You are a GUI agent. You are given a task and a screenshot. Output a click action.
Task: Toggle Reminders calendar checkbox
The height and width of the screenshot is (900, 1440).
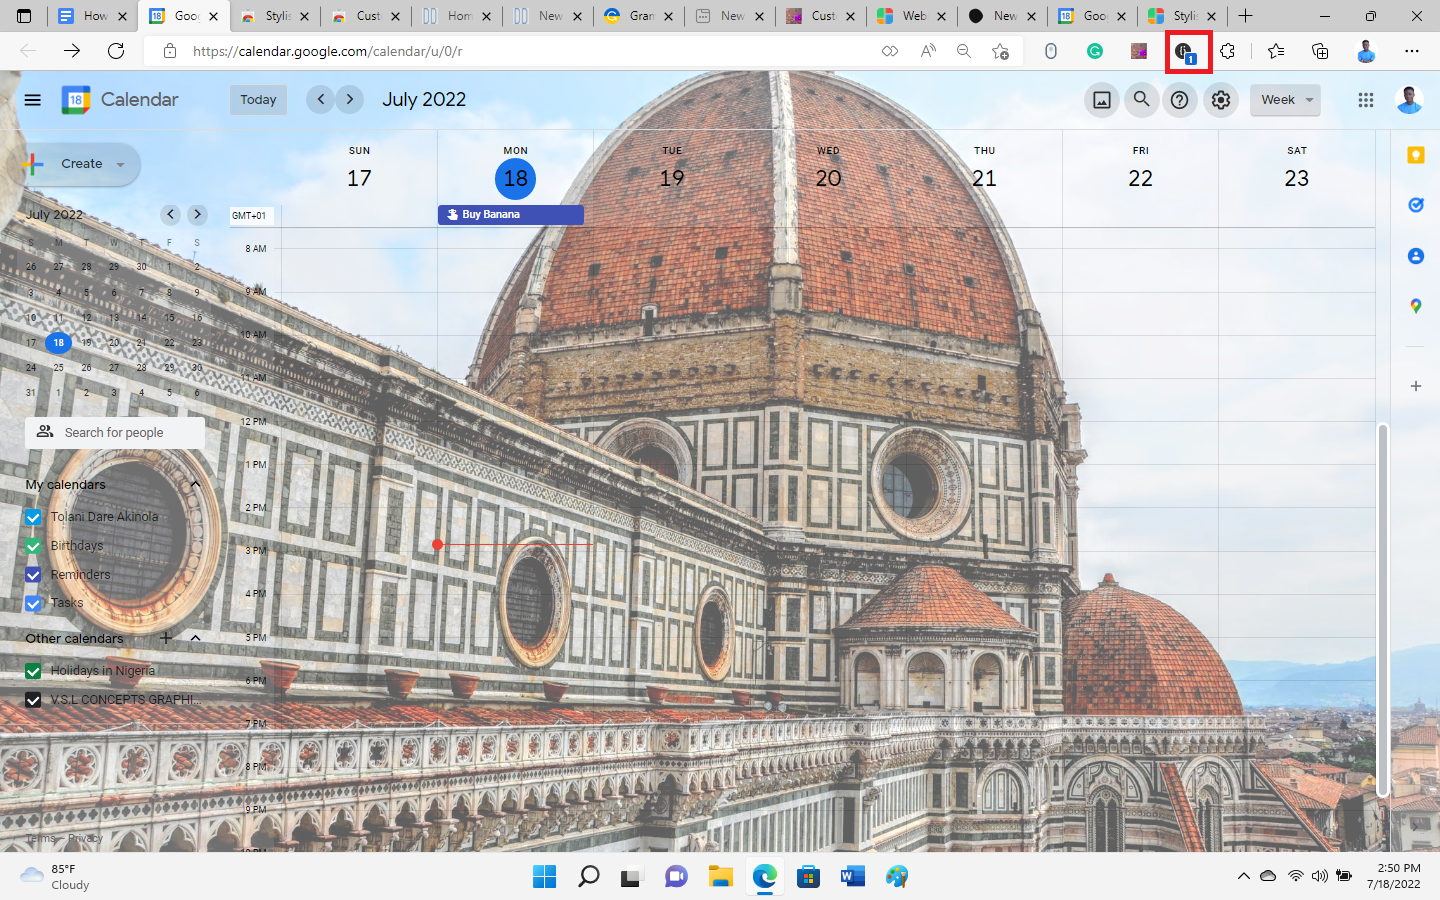pos(33,575)
